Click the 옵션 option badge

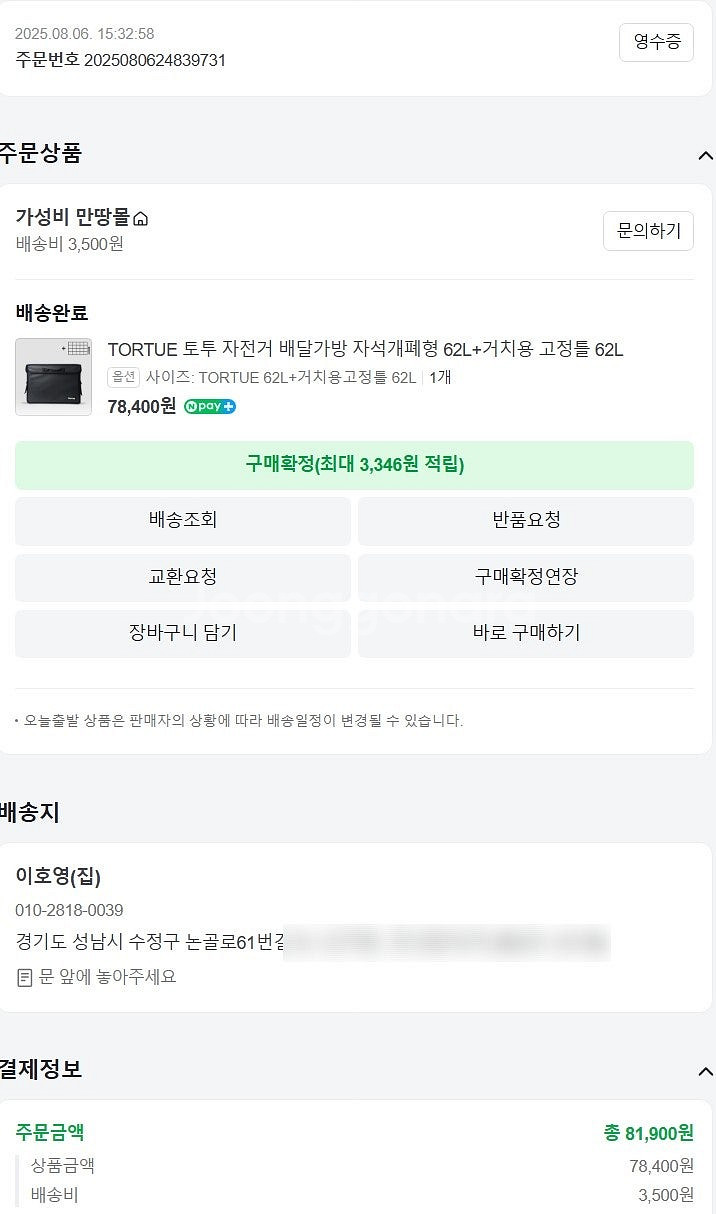click(x=123, y=377)
